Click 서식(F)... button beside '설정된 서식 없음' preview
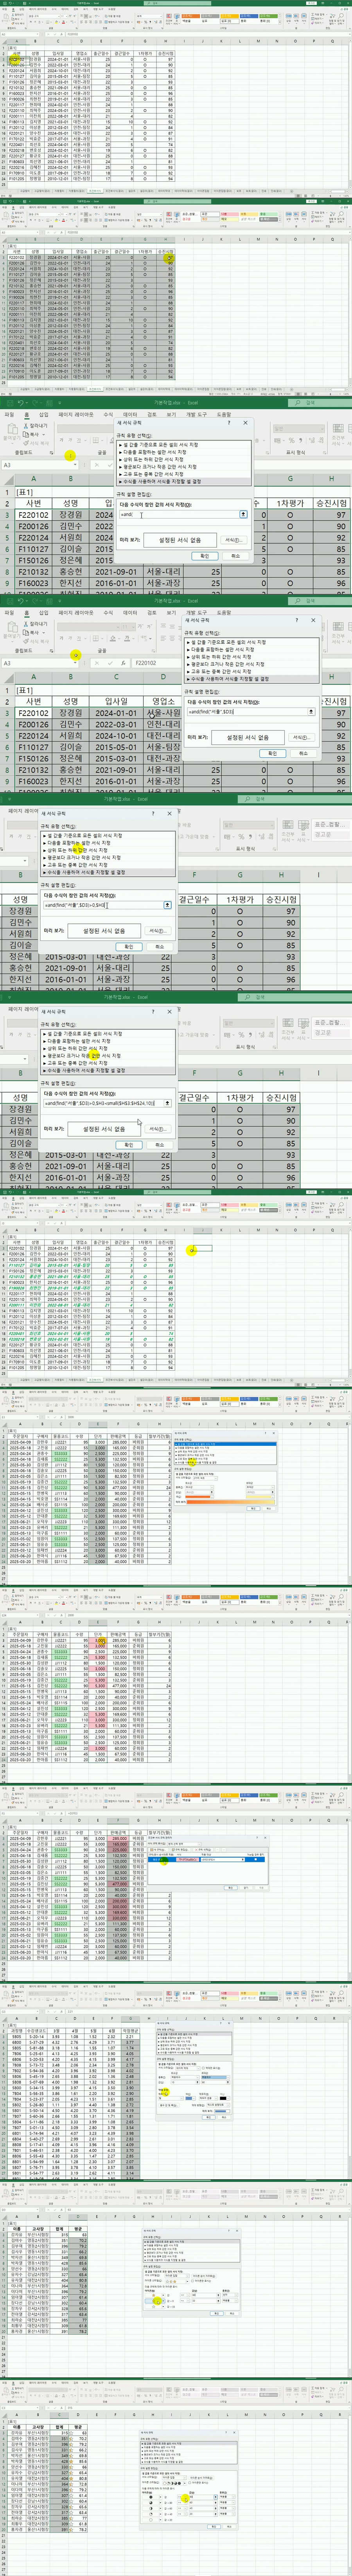Image resolution: width=352 pixels, height=2576 pixels. pyautogui.click(x=232, y=540)
